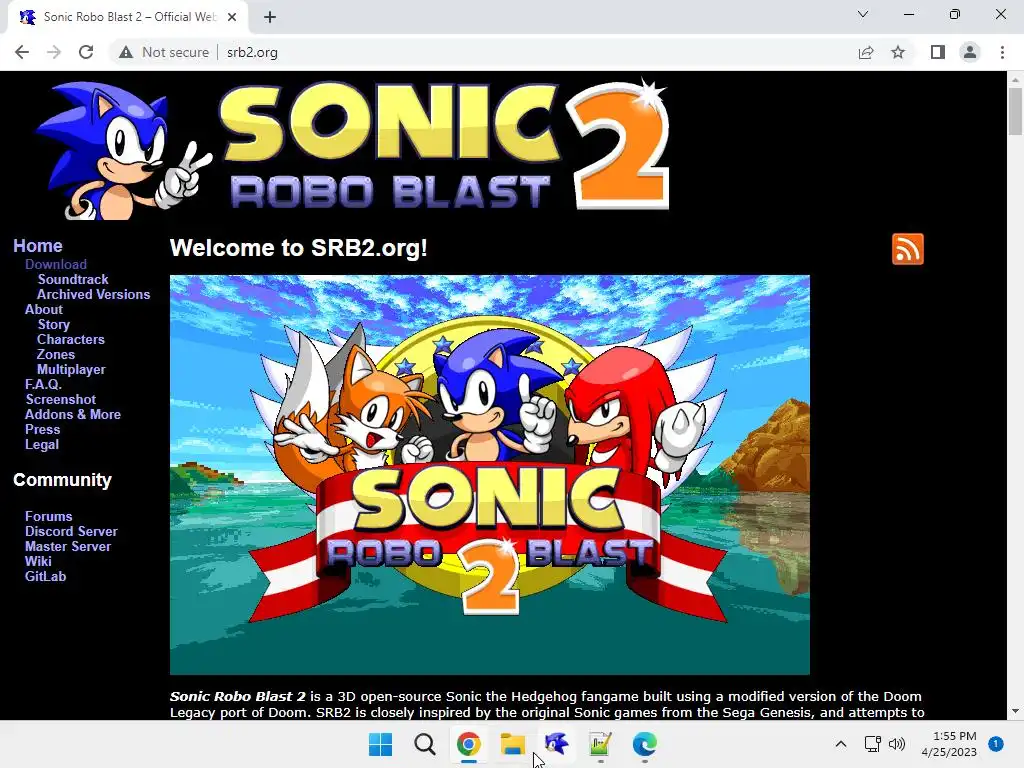
Task: Open Chrome from the taskbar
Action: tap(468, 744)
